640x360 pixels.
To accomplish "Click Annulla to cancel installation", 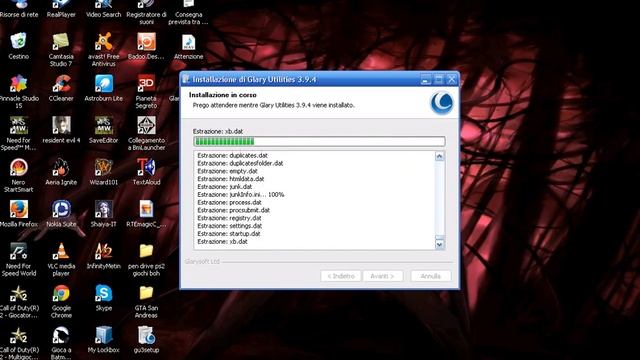I will click(431, 276).
